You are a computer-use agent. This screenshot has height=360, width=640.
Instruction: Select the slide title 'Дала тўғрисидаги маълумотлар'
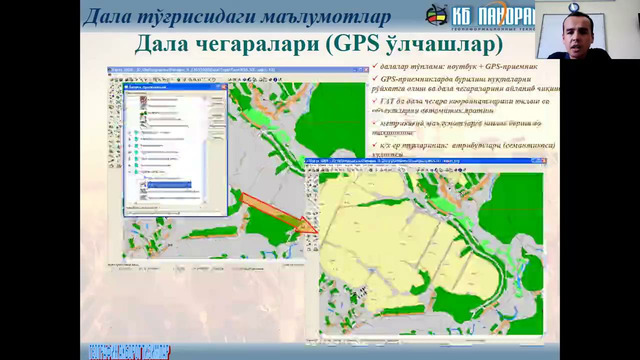(x=237, y=16)
